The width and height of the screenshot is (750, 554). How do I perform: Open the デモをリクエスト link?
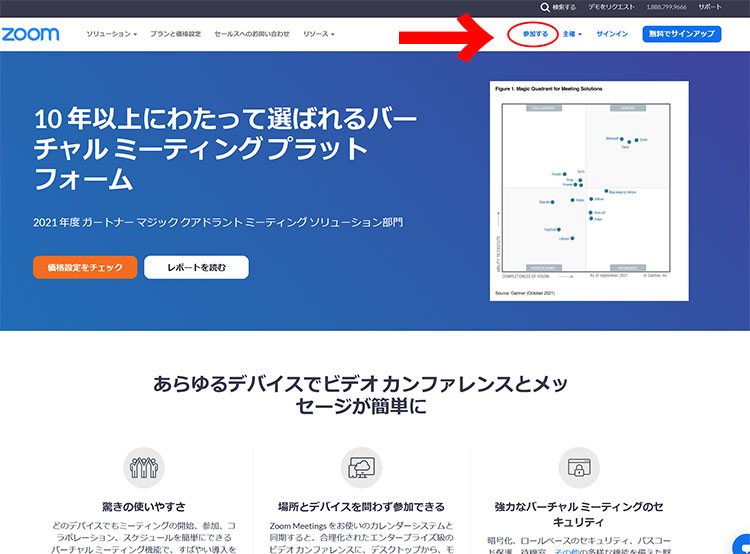(609, 7)
